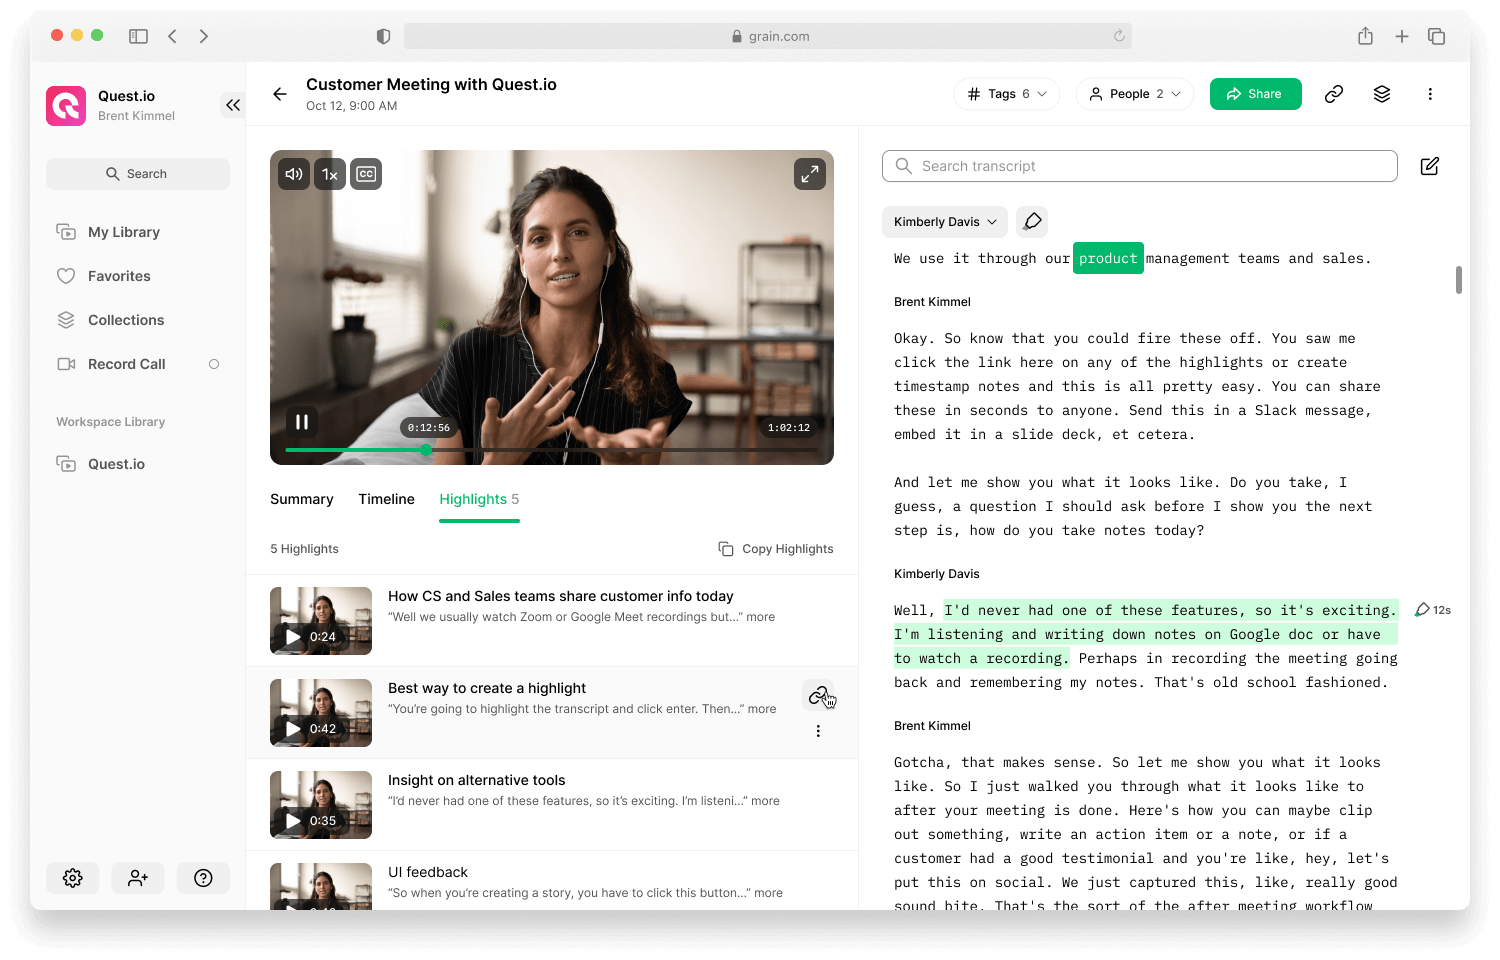The image size is (1500, 960).
Task: Click the sidebar Search button
Action: pyautogui.click(x=138, y=174)
